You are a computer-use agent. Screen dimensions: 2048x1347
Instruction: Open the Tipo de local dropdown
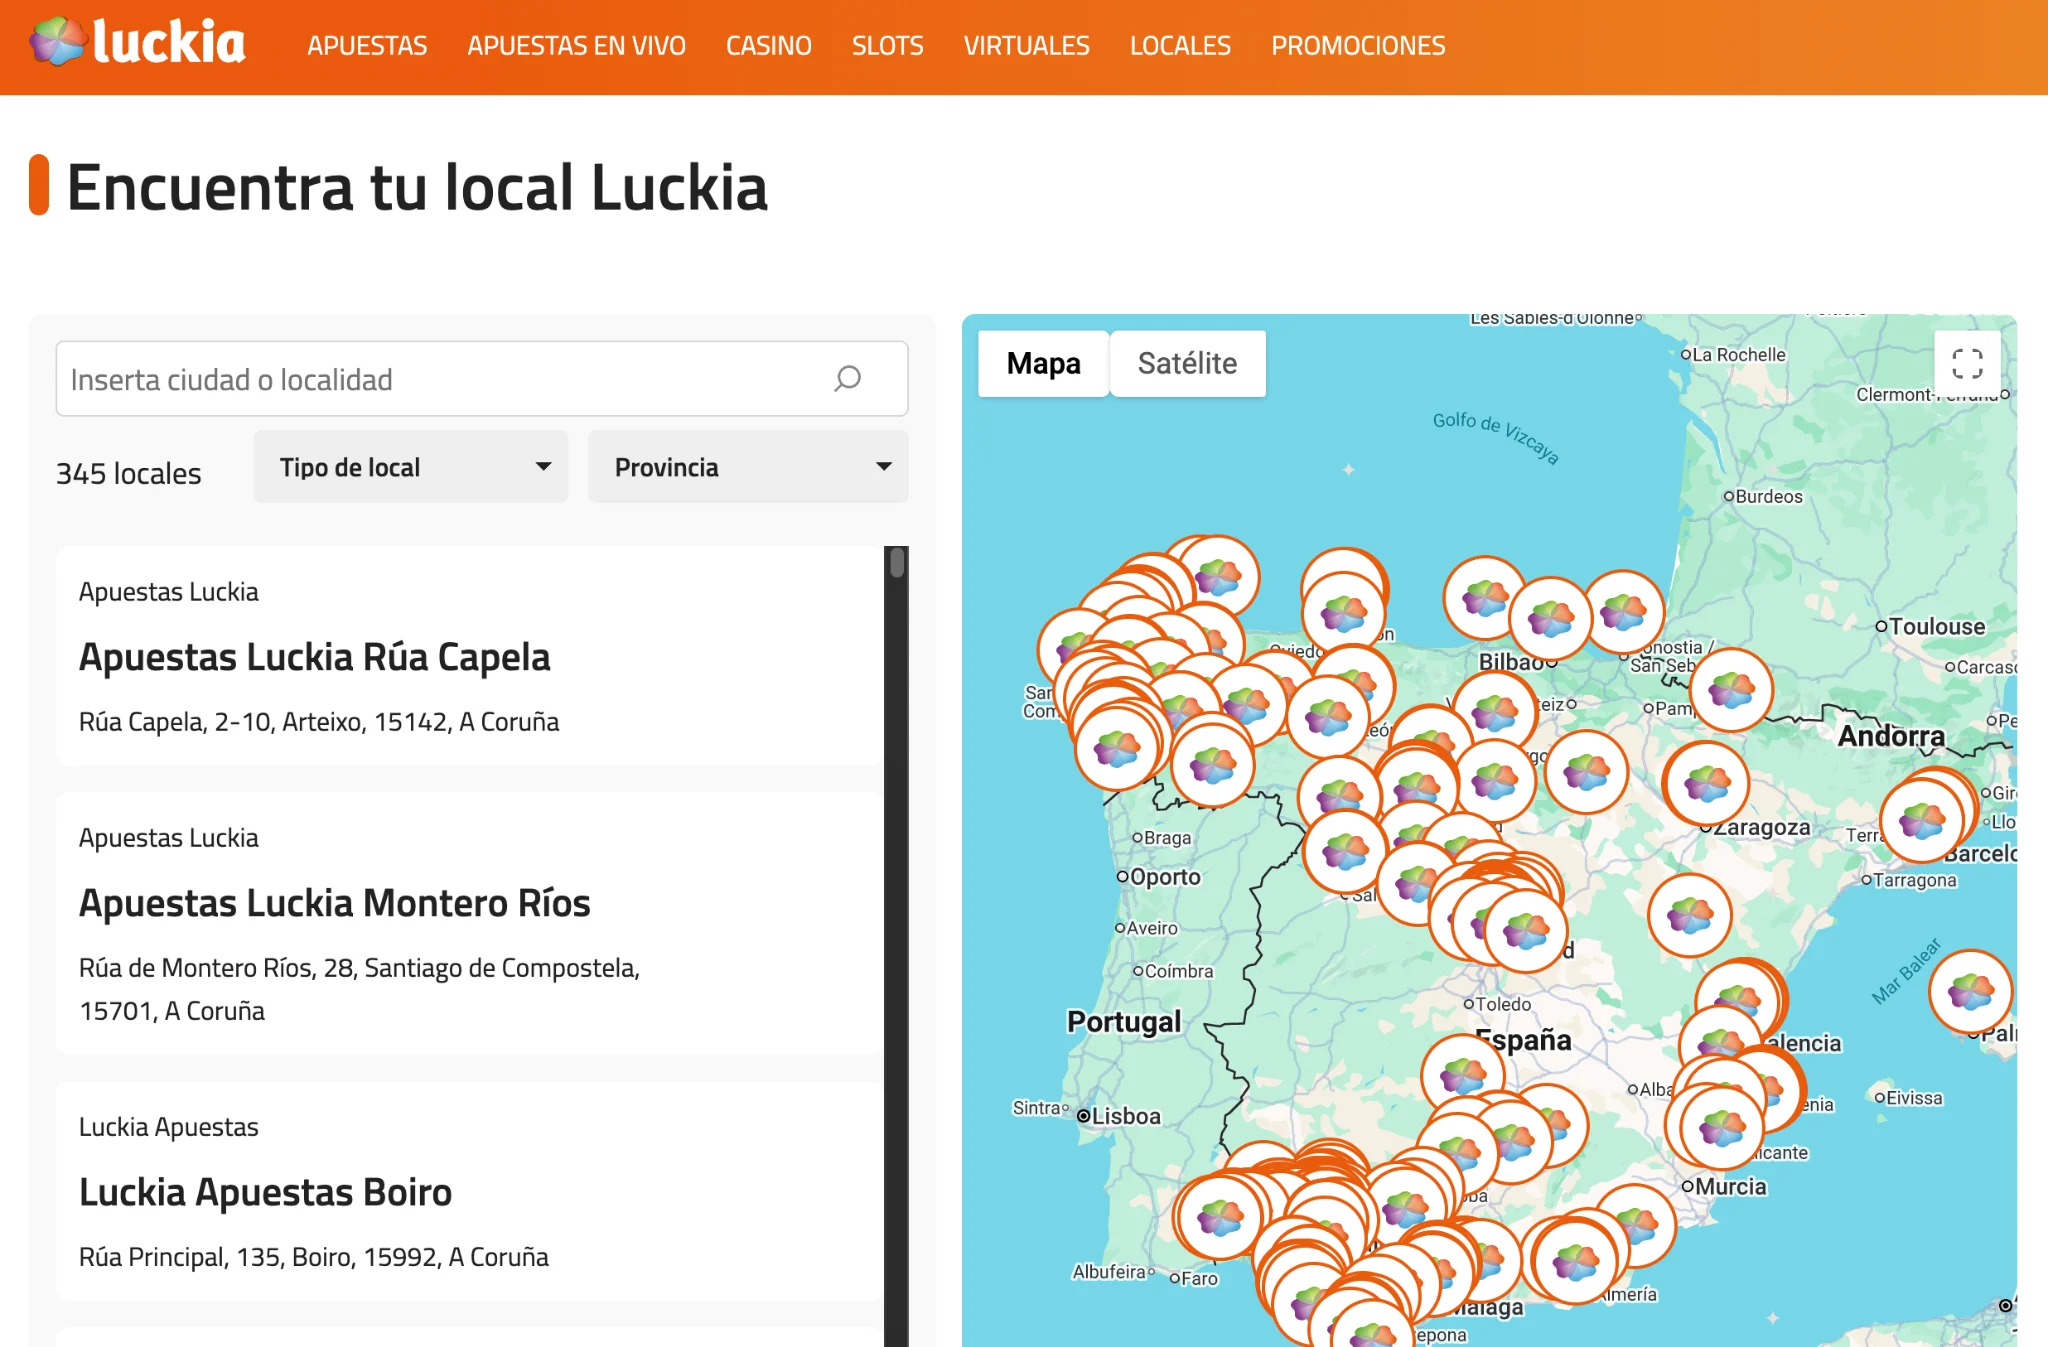(411, 467)
